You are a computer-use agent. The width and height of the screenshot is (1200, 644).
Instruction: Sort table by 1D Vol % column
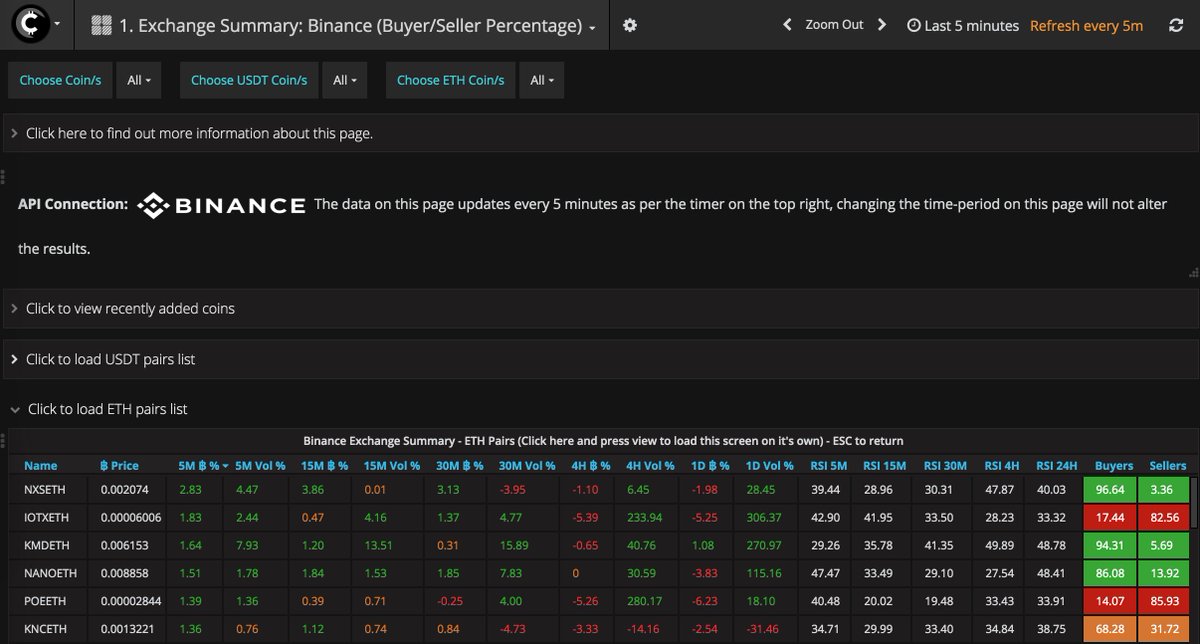[768, 465]
